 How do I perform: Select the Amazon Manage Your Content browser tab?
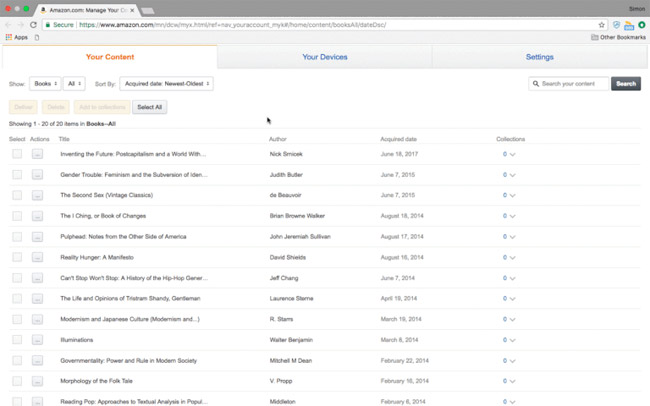click(x=87, y=10)
